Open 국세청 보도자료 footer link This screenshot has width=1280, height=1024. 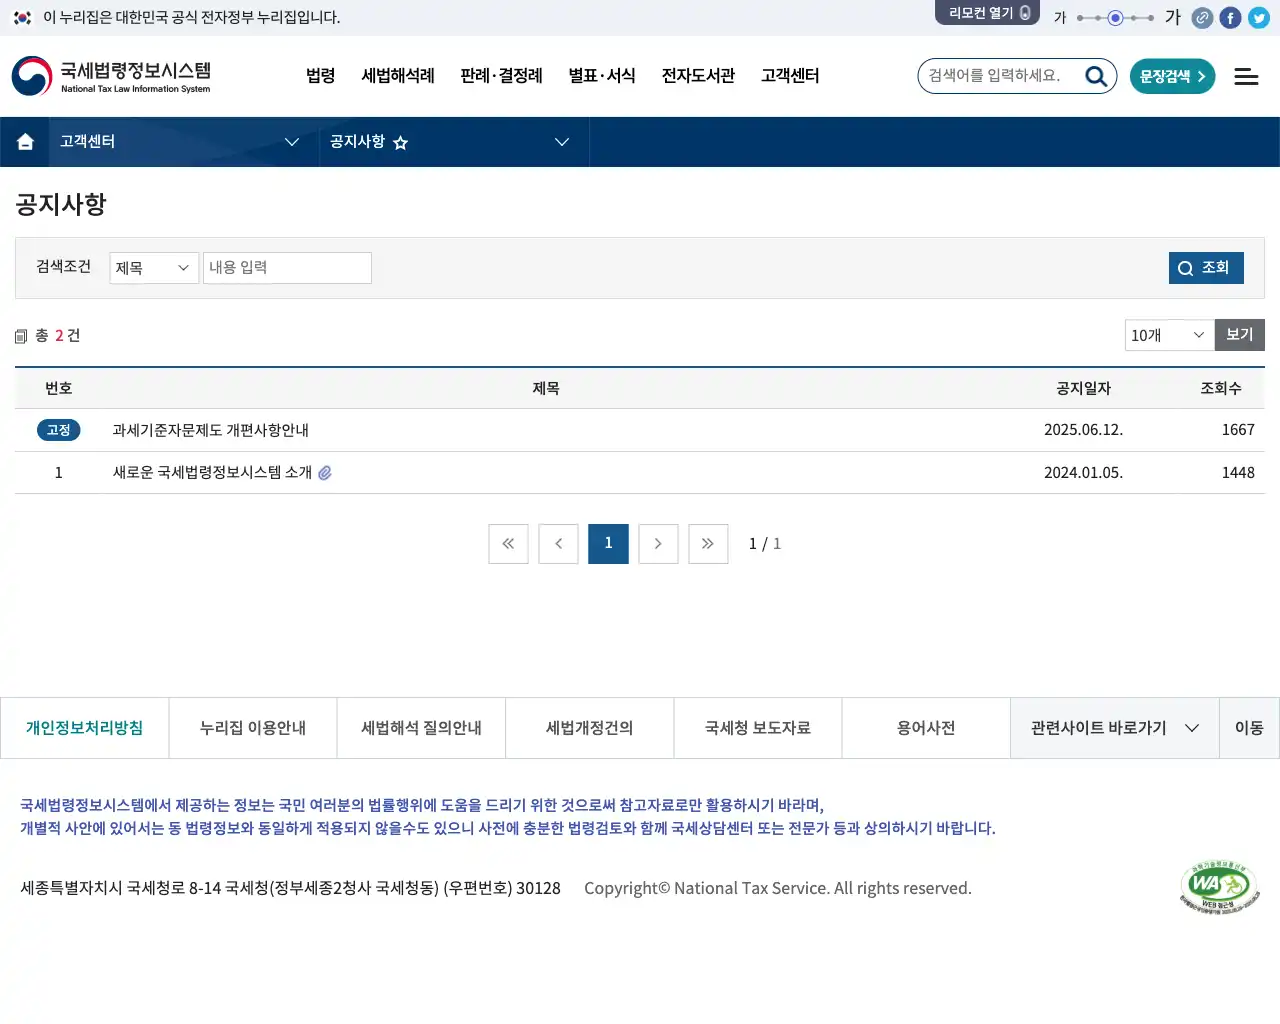[758, 728]
